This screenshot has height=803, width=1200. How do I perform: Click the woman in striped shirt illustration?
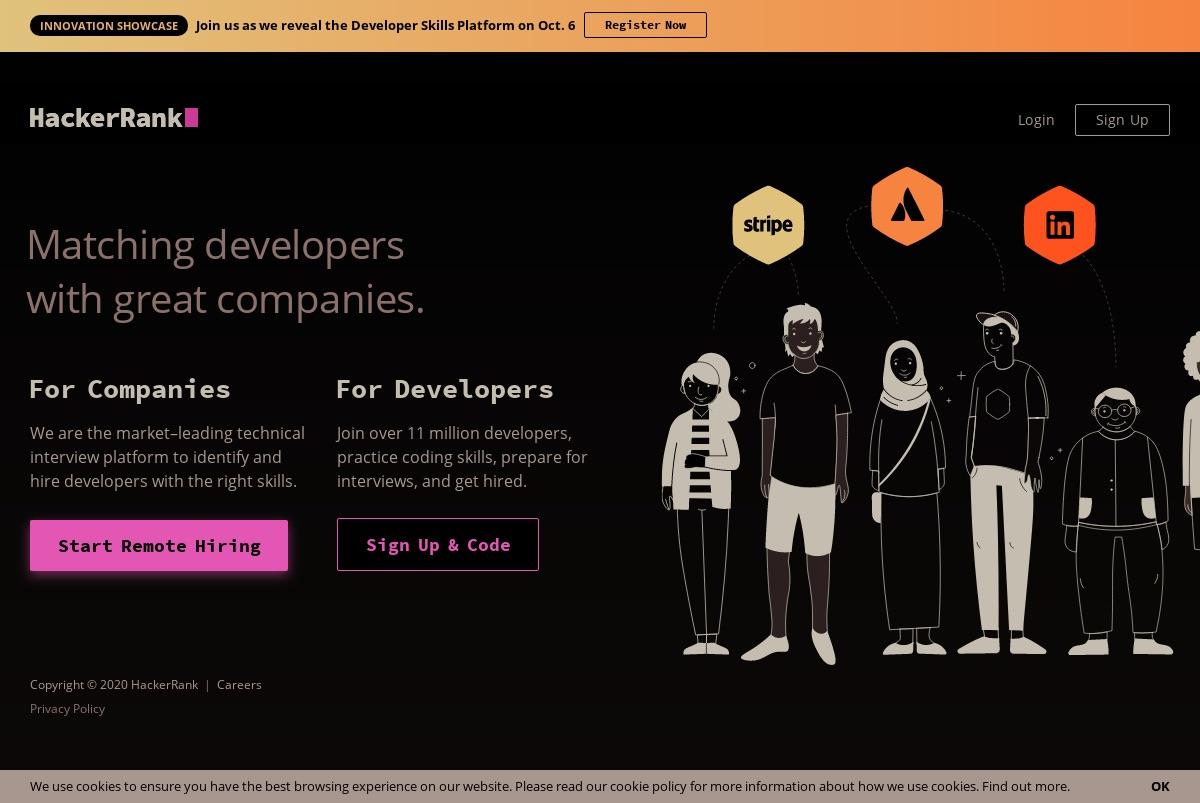click(x=702, y=505)
